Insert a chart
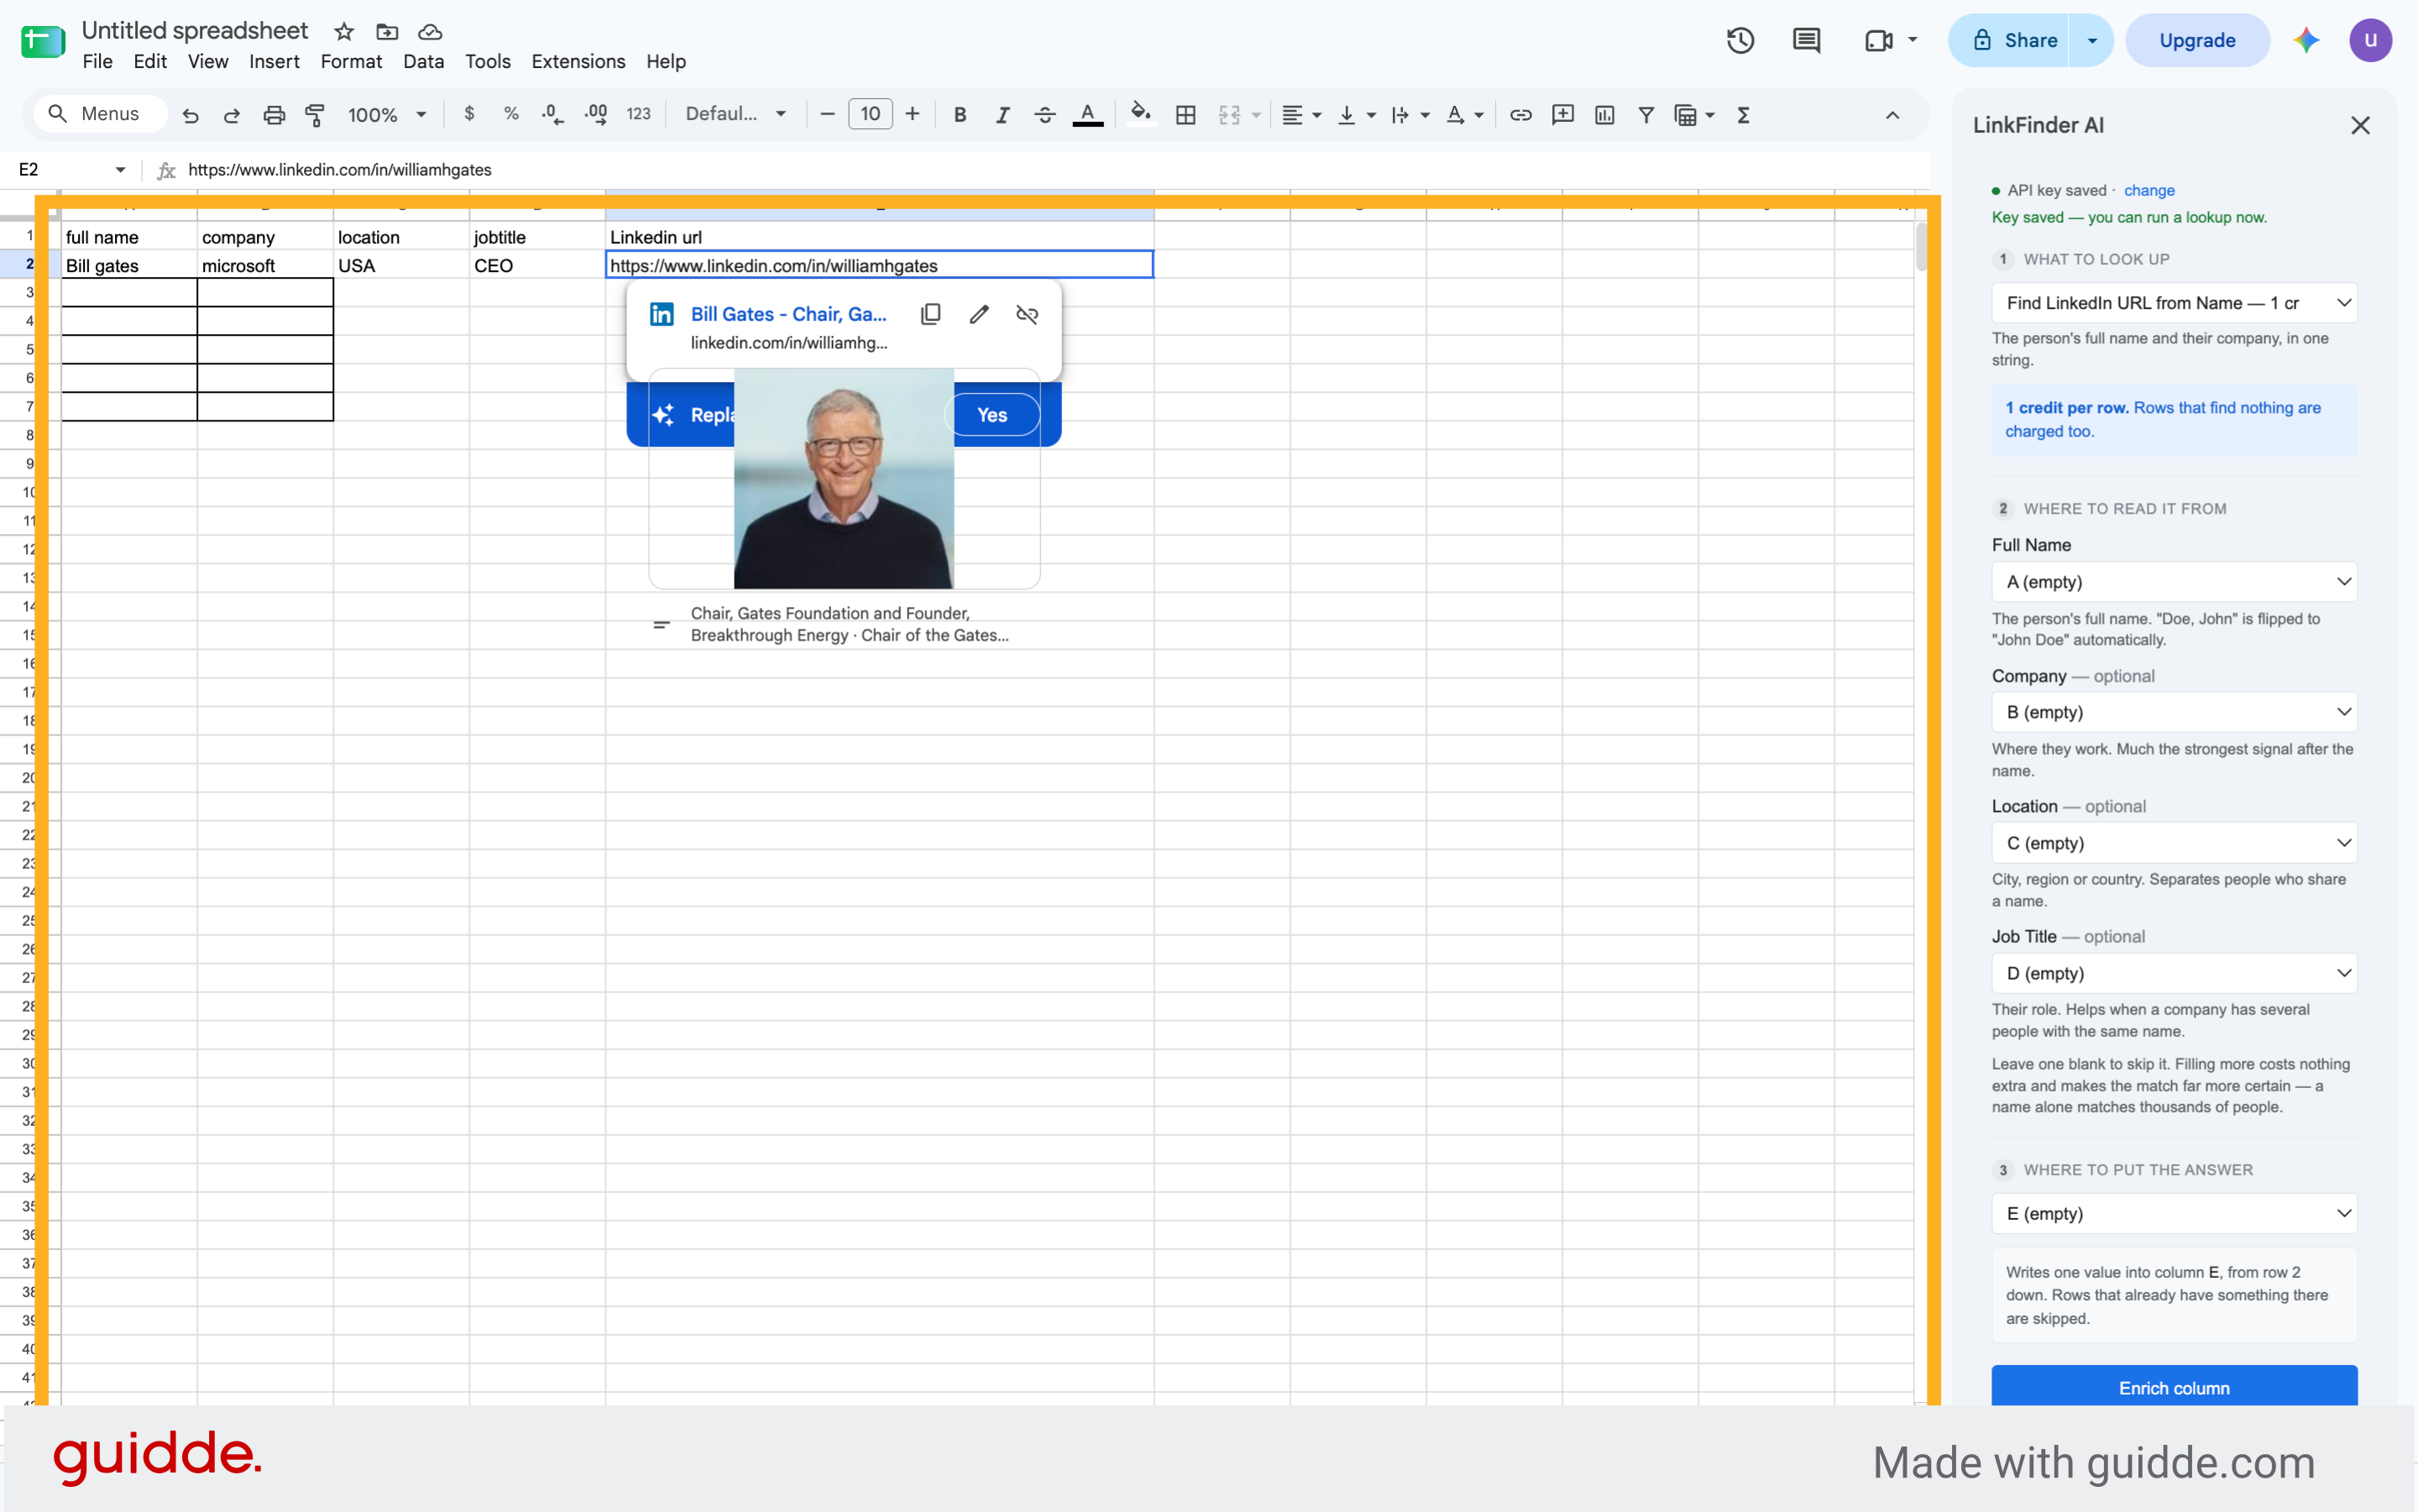This screenshot has height=1512, width=2418. click(x=1605, y=115)
